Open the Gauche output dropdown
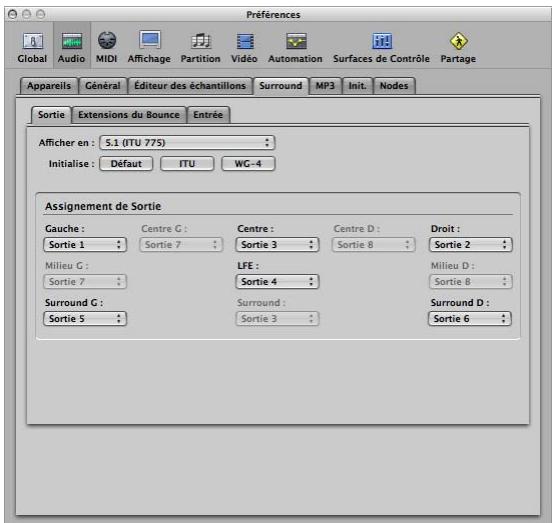 85,245
